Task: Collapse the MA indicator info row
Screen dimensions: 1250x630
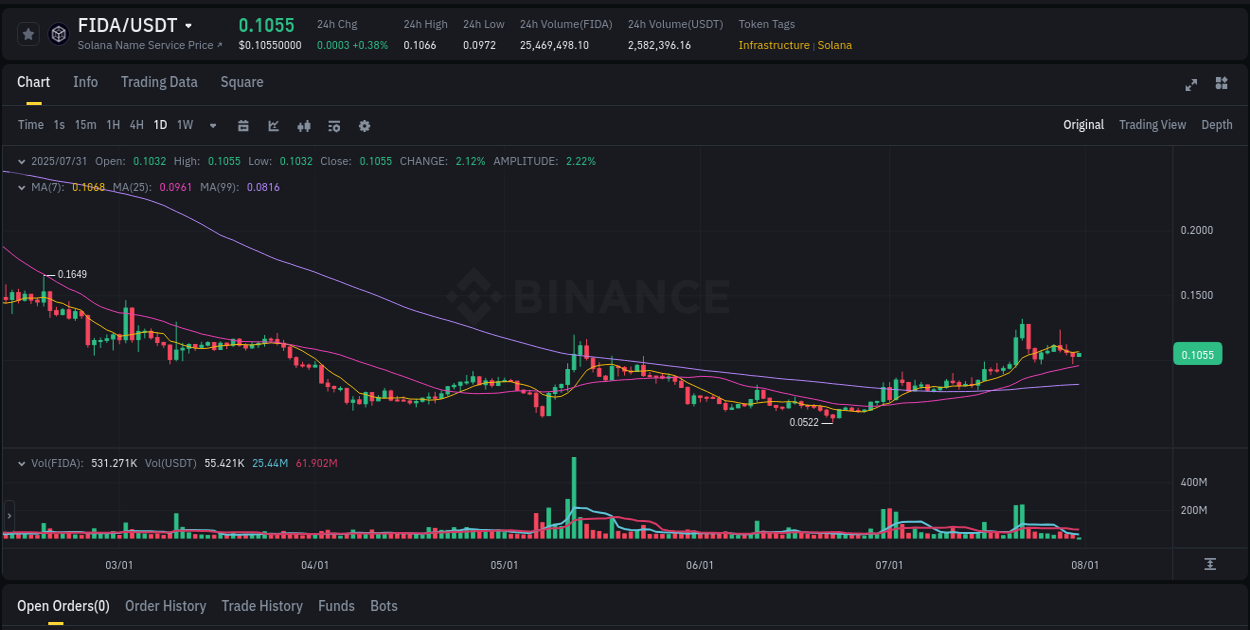Action: click(20, 187)
